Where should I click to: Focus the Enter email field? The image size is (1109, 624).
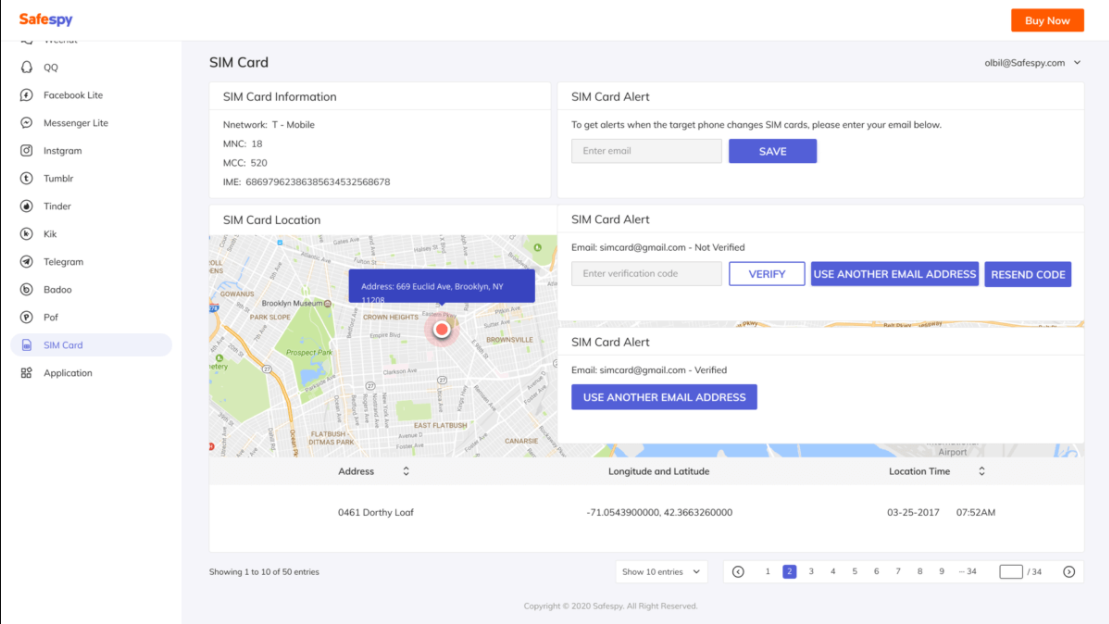[646, 151]
